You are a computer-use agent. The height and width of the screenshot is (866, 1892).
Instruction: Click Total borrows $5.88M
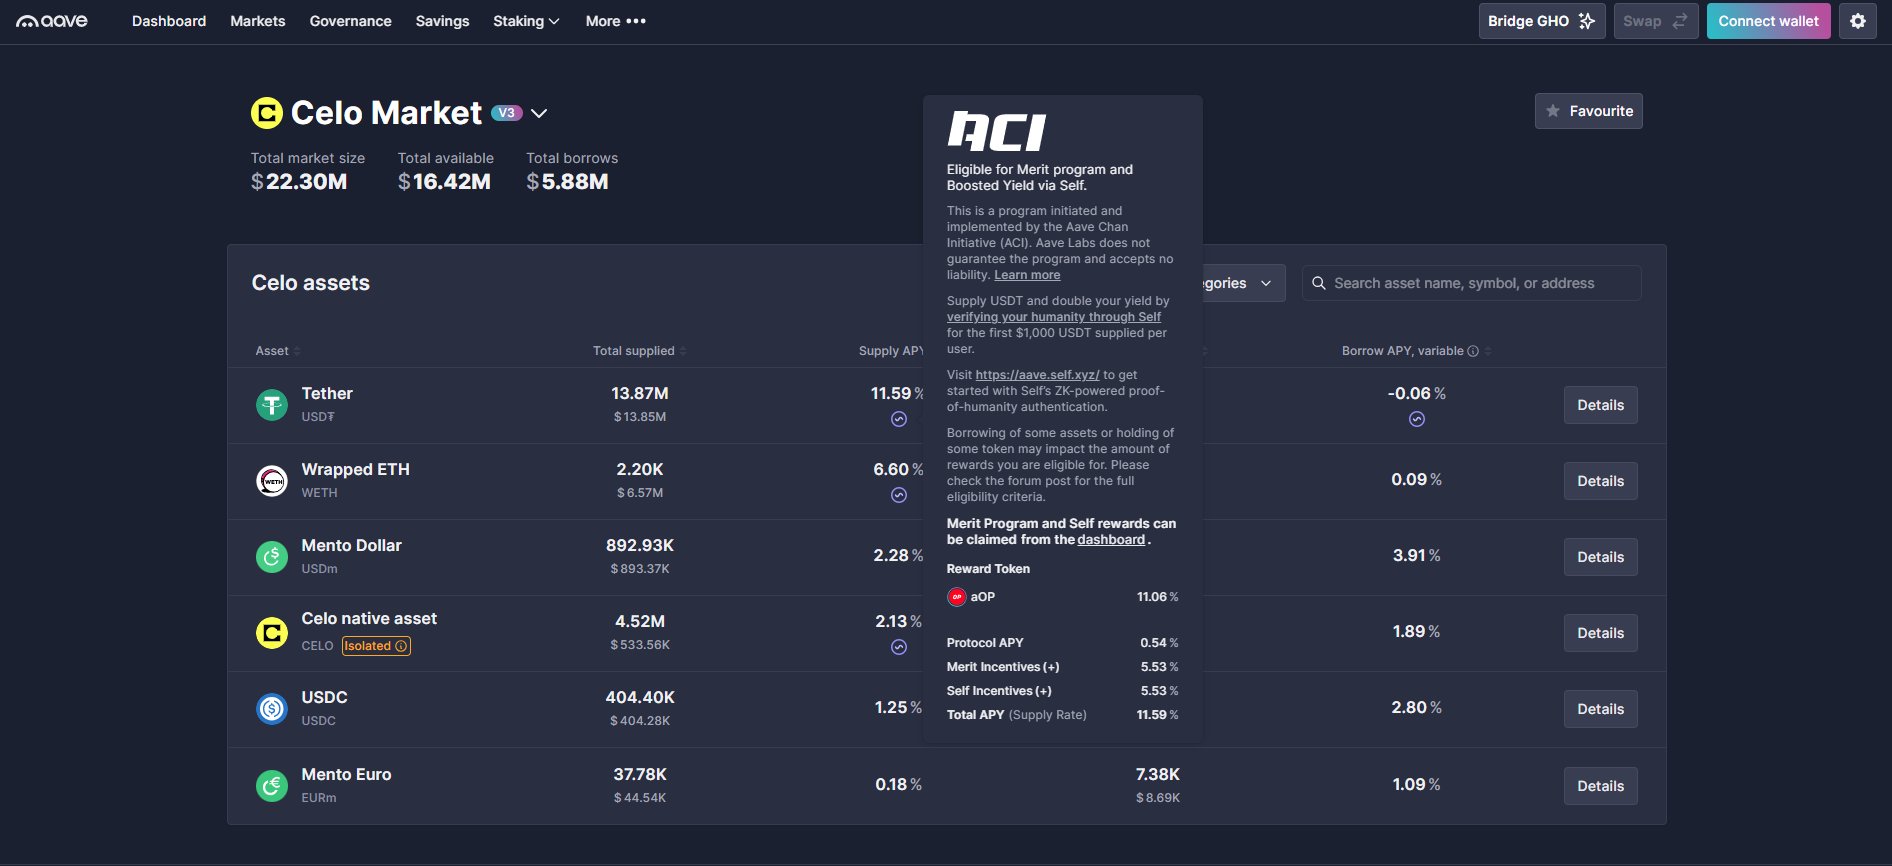567,182
